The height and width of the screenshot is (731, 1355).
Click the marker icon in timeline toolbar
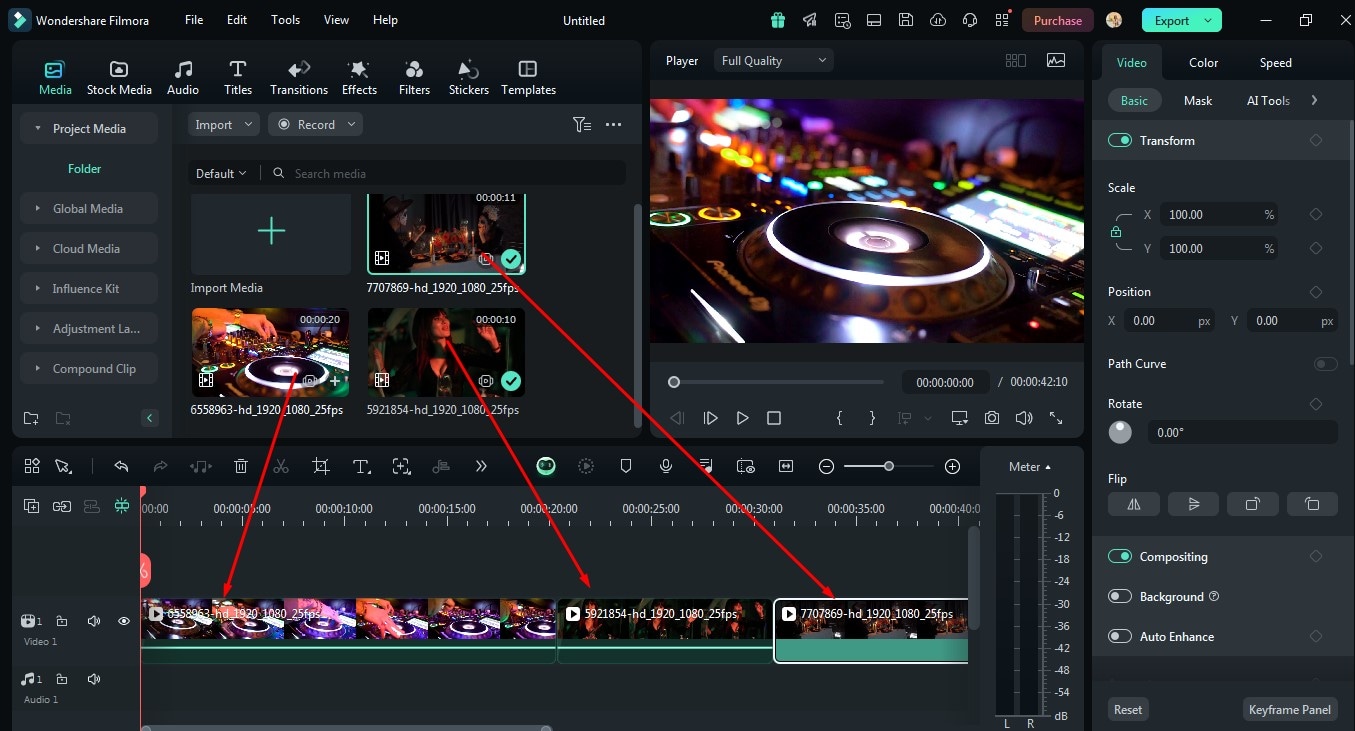pyautogui.click(x=626, y=466)
